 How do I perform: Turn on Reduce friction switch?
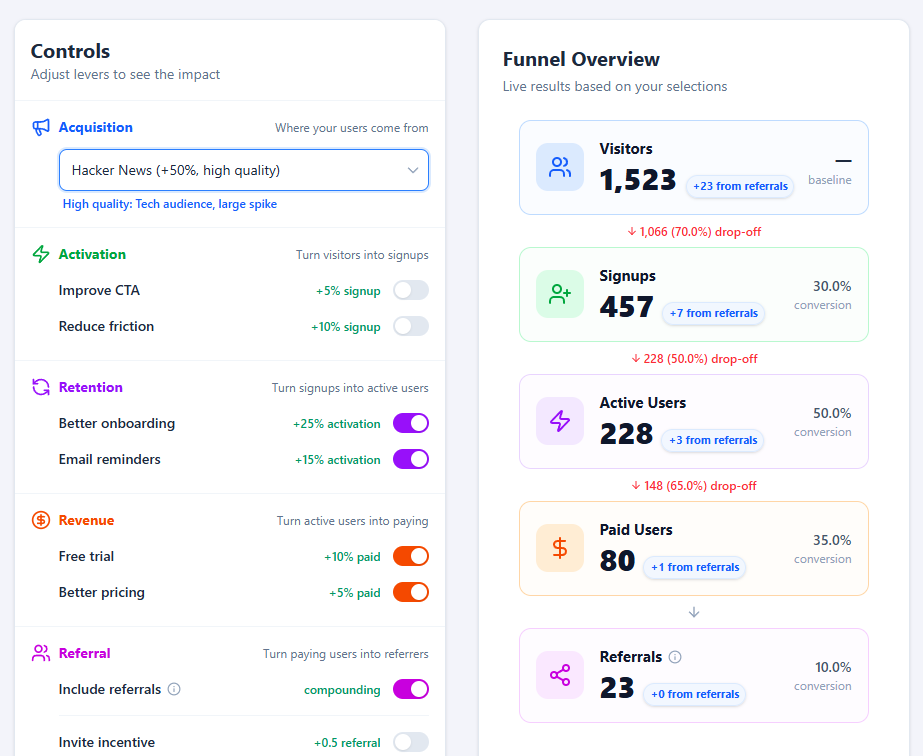[411, 326]
